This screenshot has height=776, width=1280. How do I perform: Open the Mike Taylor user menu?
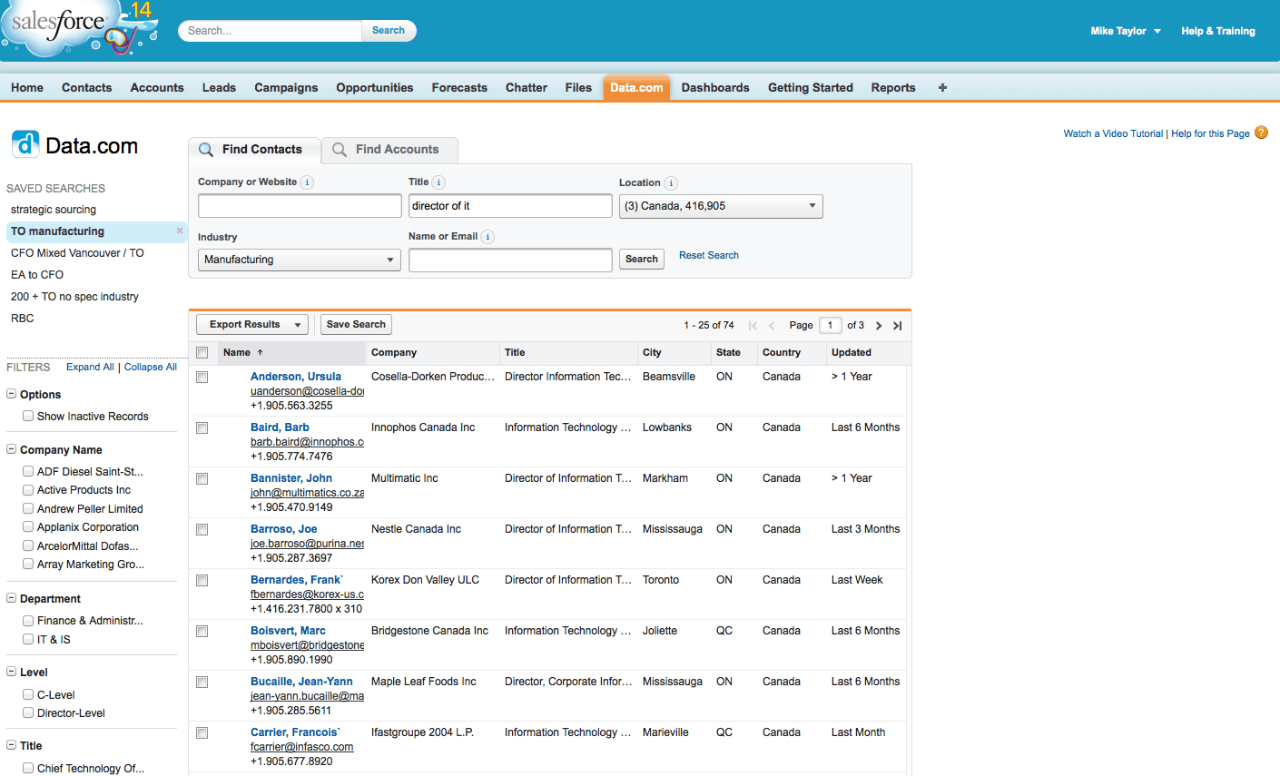click(x=1126, y=31)
